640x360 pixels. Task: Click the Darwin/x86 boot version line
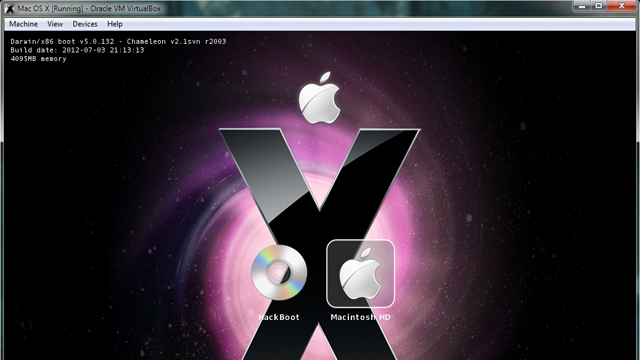pos(118,41)
